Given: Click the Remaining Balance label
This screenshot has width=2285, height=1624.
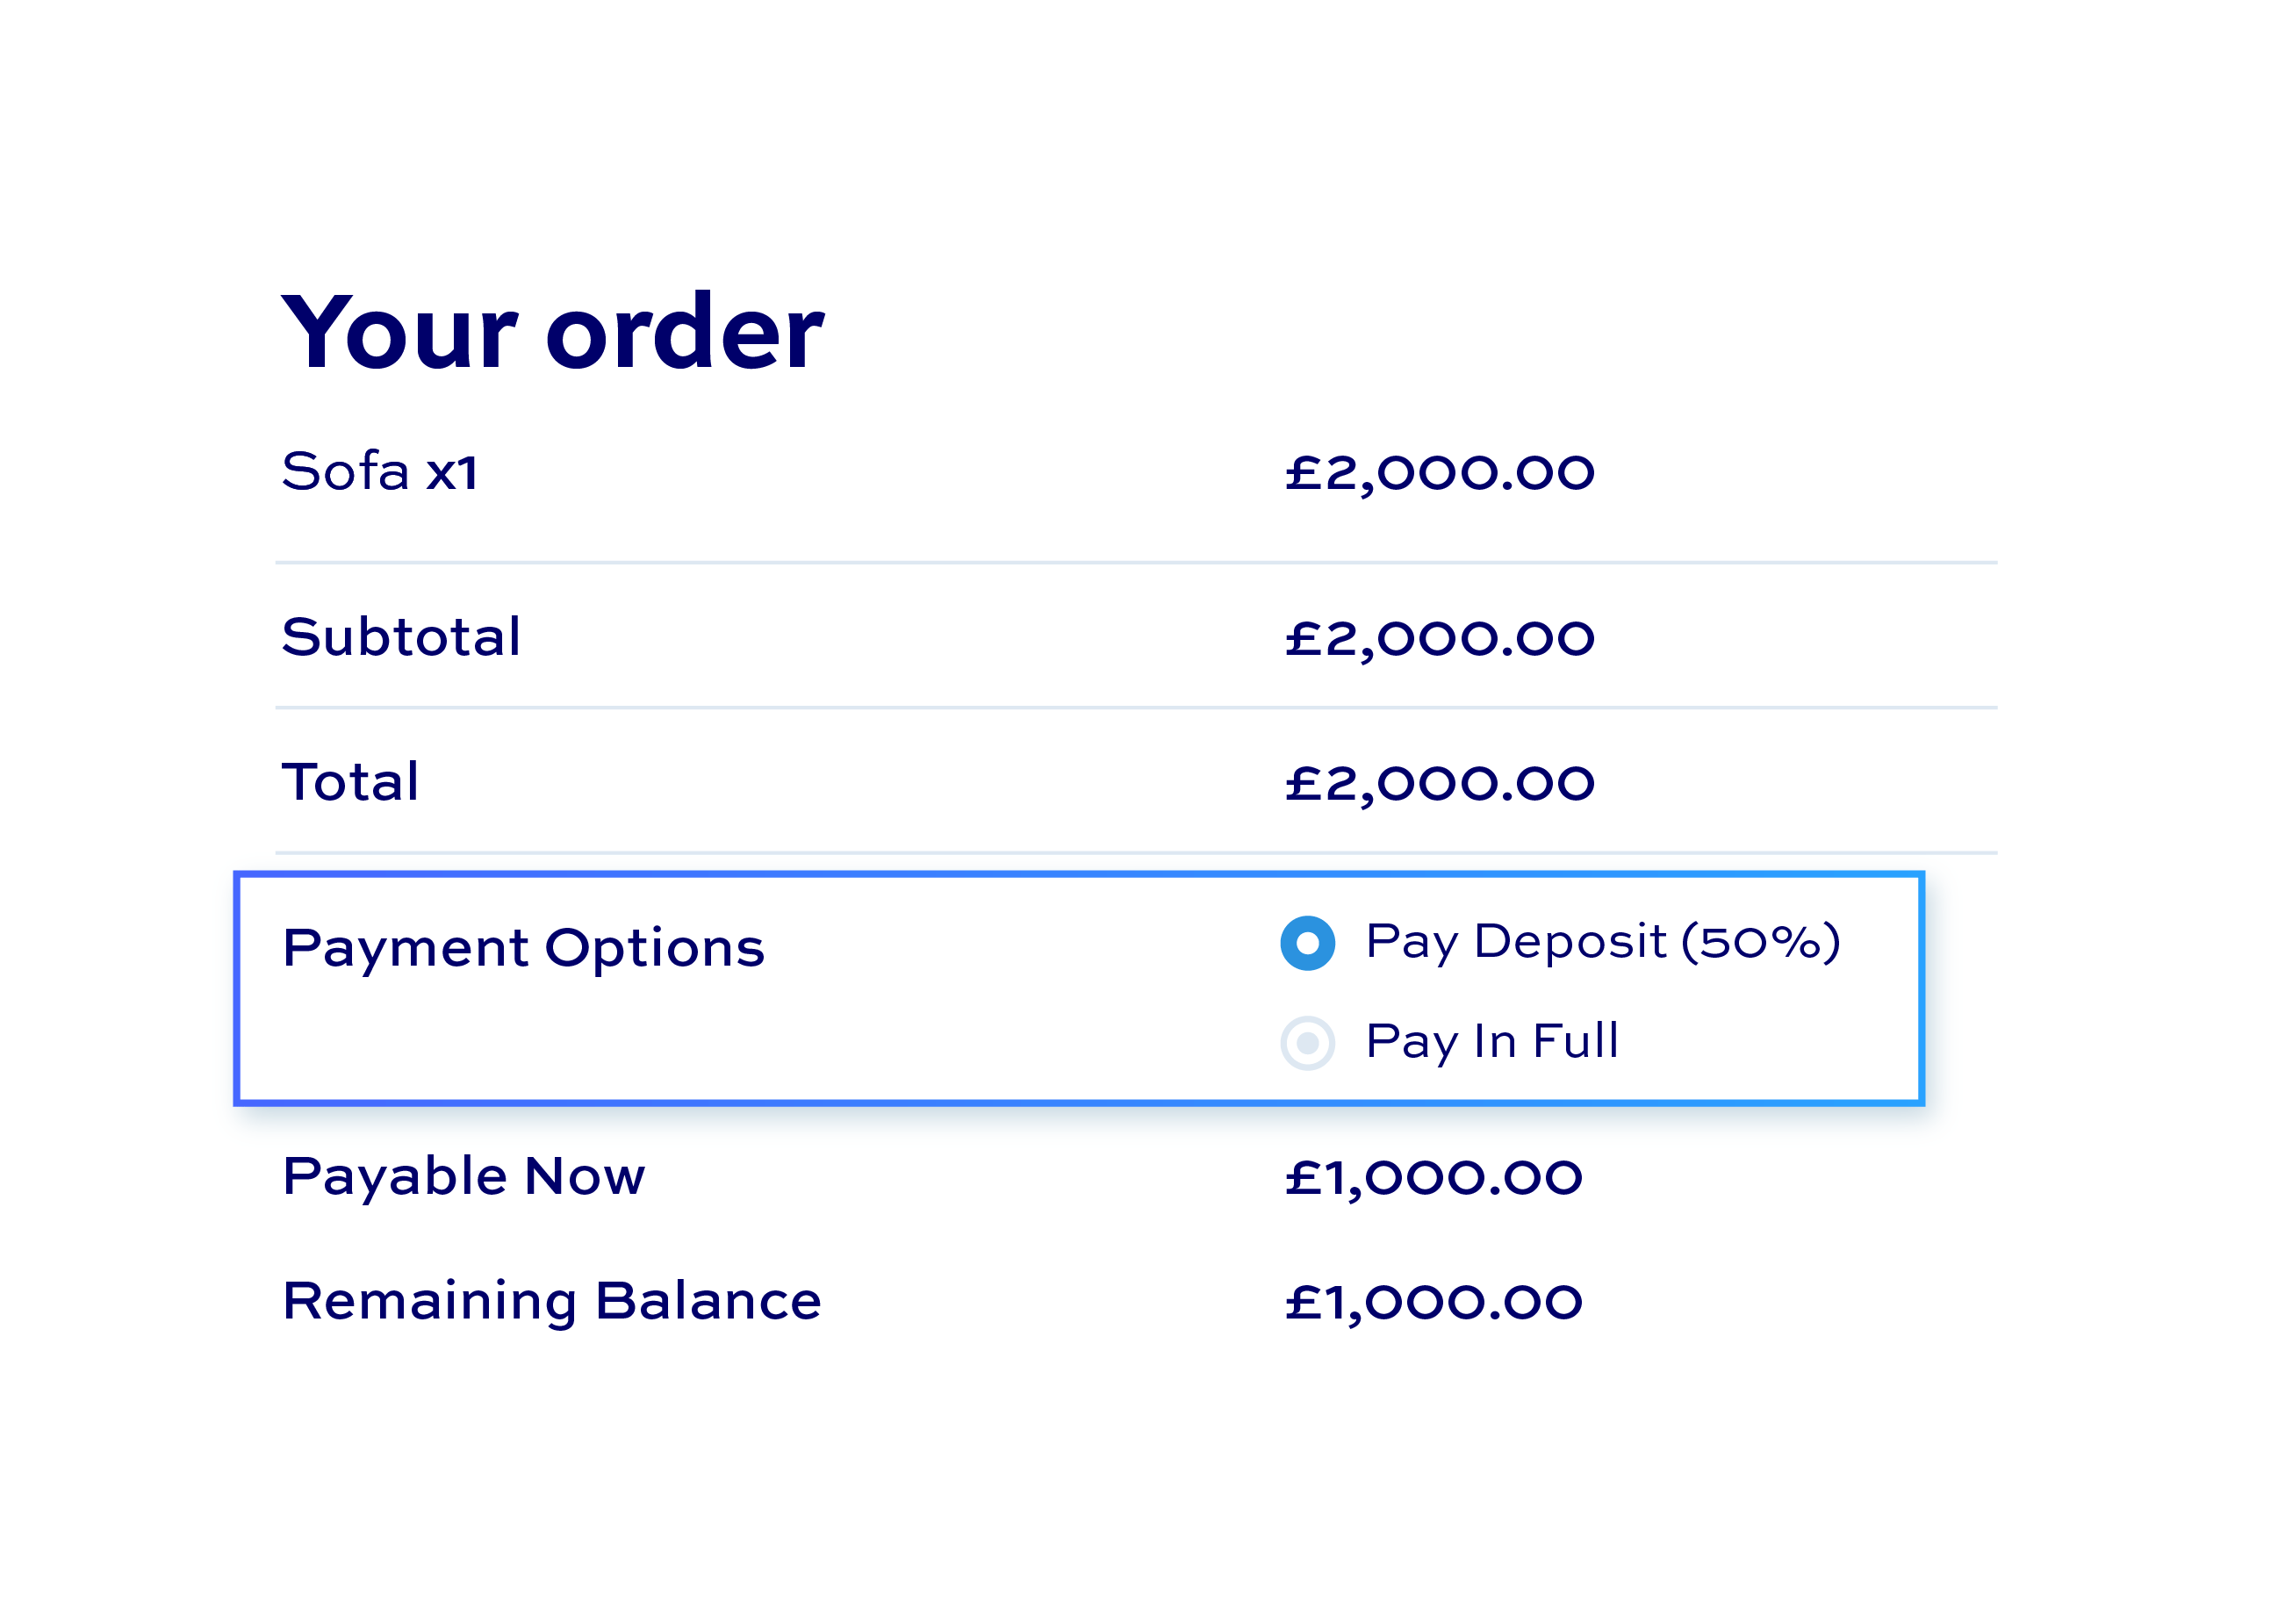Looking at the screenshot, I should point(552,1302).
